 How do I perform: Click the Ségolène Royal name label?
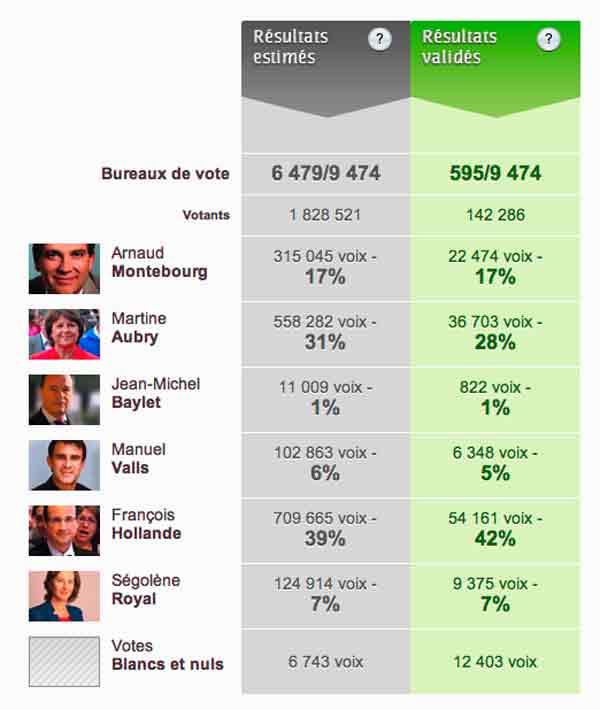[145, 590]
